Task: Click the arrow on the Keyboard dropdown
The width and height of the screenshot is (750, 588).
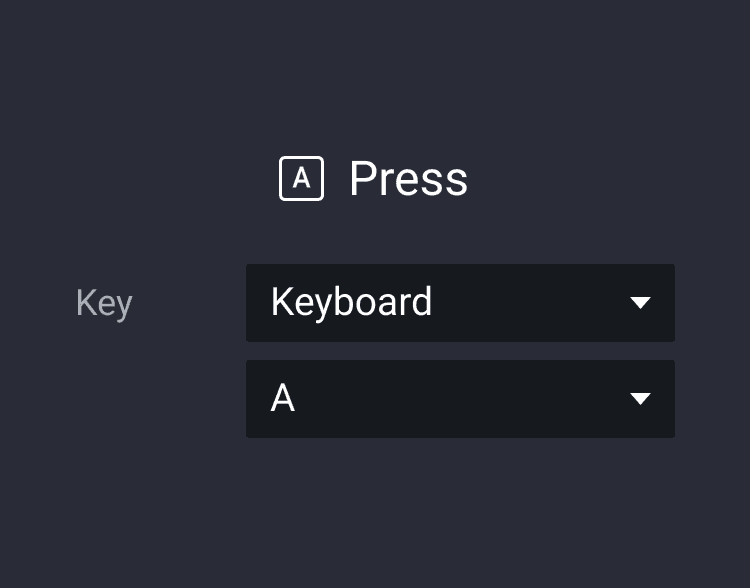Action: coord(641,303)
